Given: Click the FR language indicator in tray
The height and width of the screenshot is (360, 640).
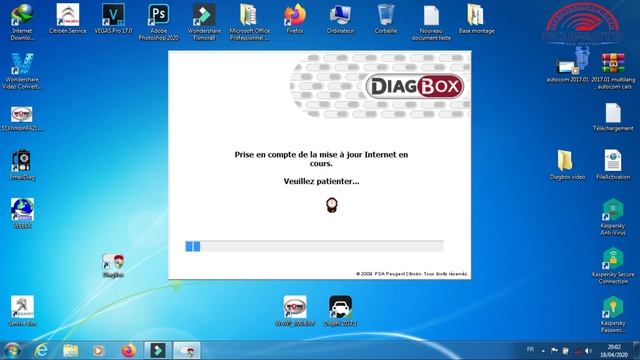Looking at the screenshot, I should 530,349.
